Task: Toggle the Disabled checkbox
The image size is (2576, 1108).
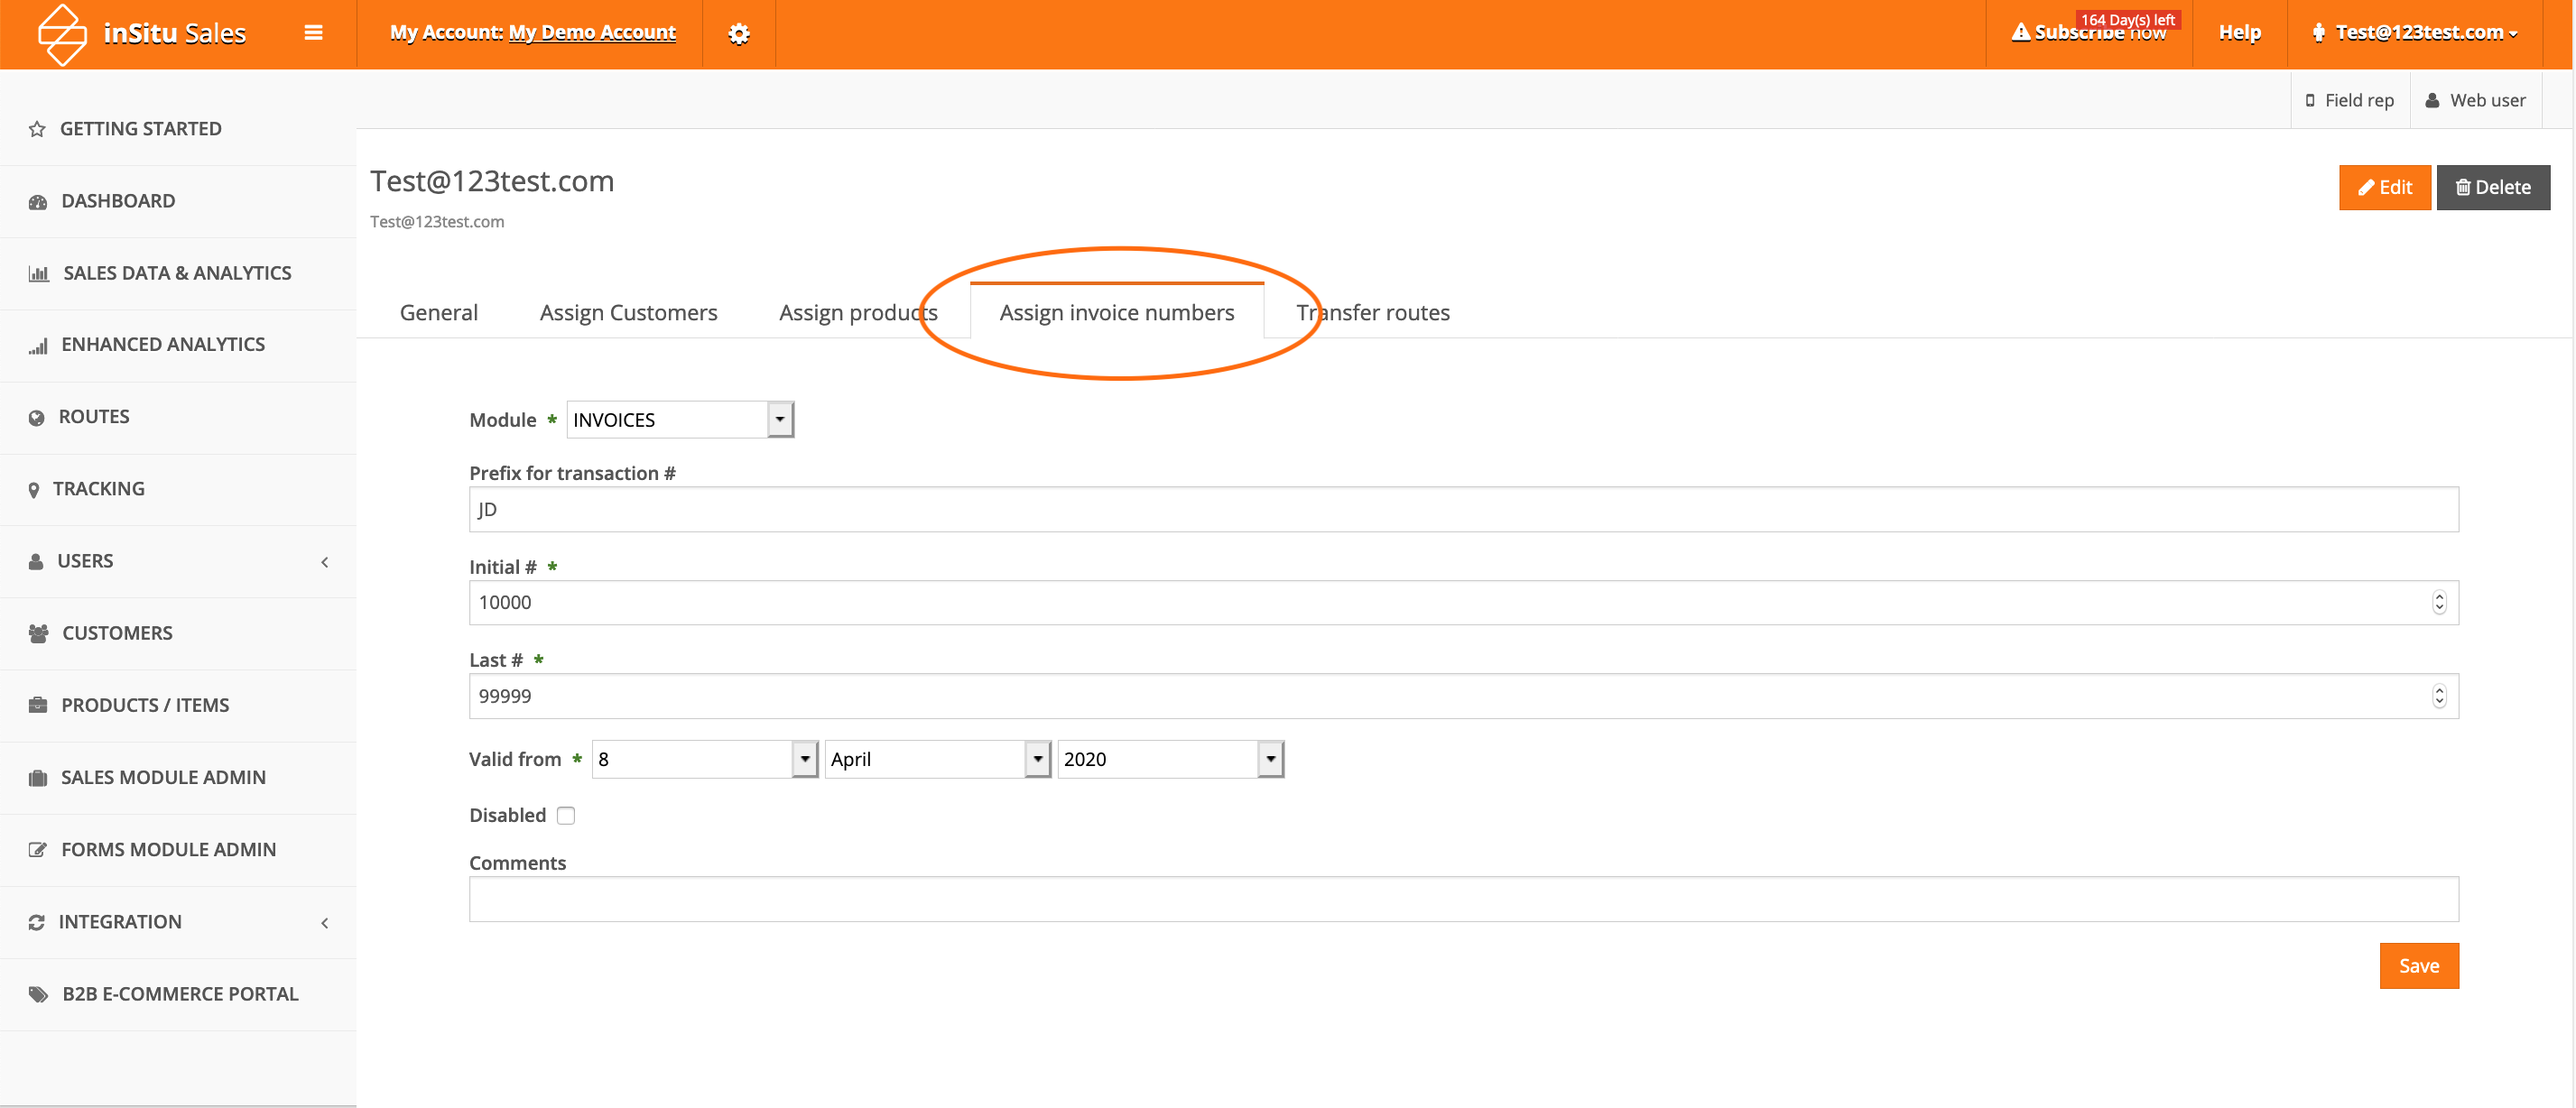Action: [x=566, y=815]
